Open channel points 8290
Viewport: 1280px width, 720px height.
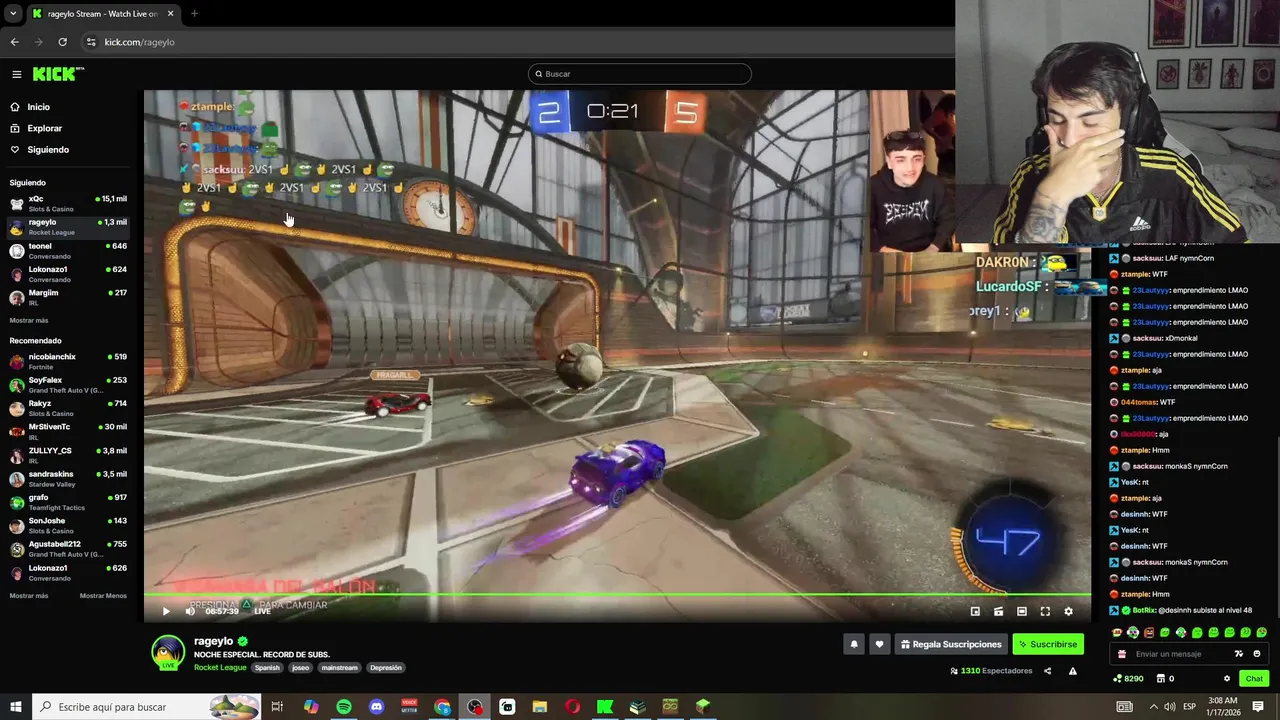(x=1128, y=678)
